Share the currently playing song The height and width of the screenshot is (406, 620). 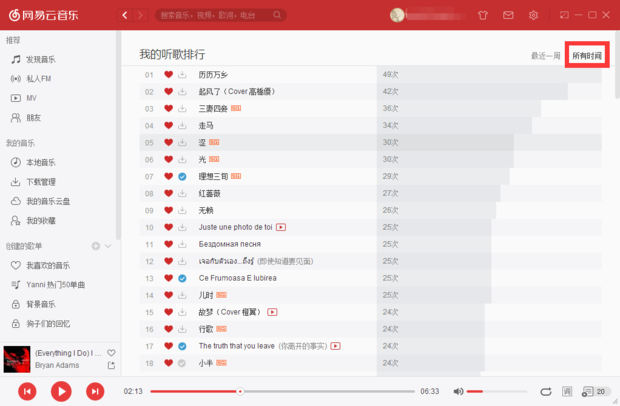point(111,366)
